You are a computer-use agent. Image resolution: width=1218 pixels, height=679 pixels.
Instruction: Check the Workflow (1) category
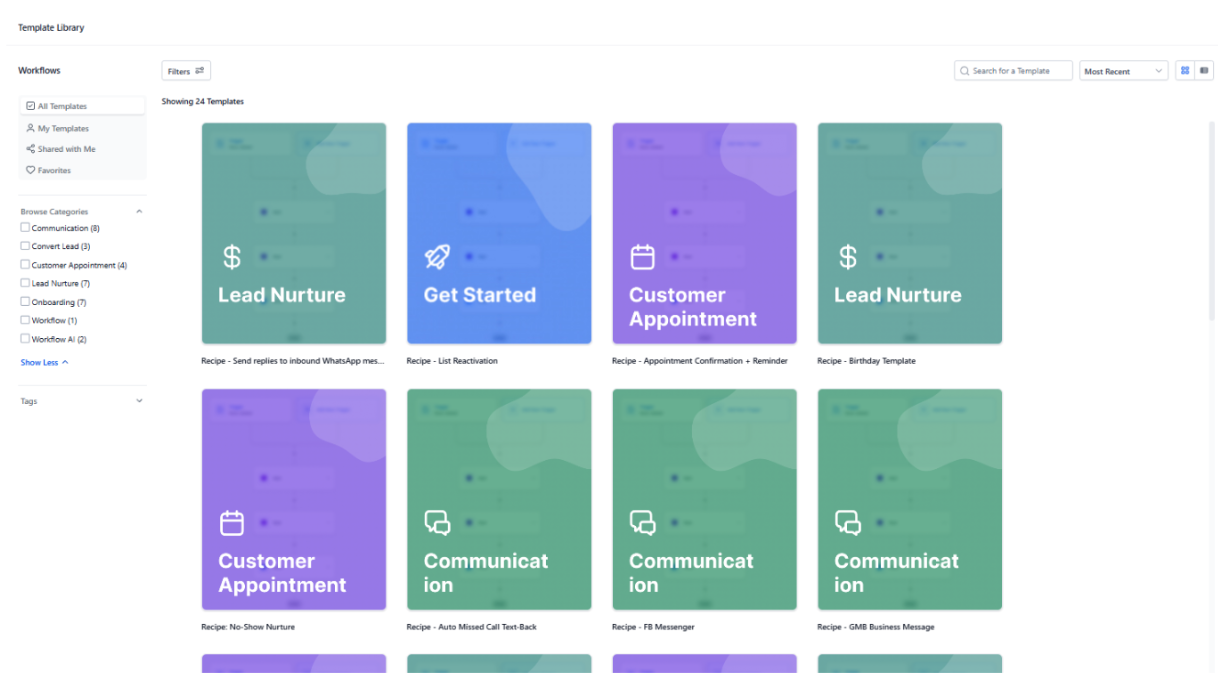tap(25, 320)
